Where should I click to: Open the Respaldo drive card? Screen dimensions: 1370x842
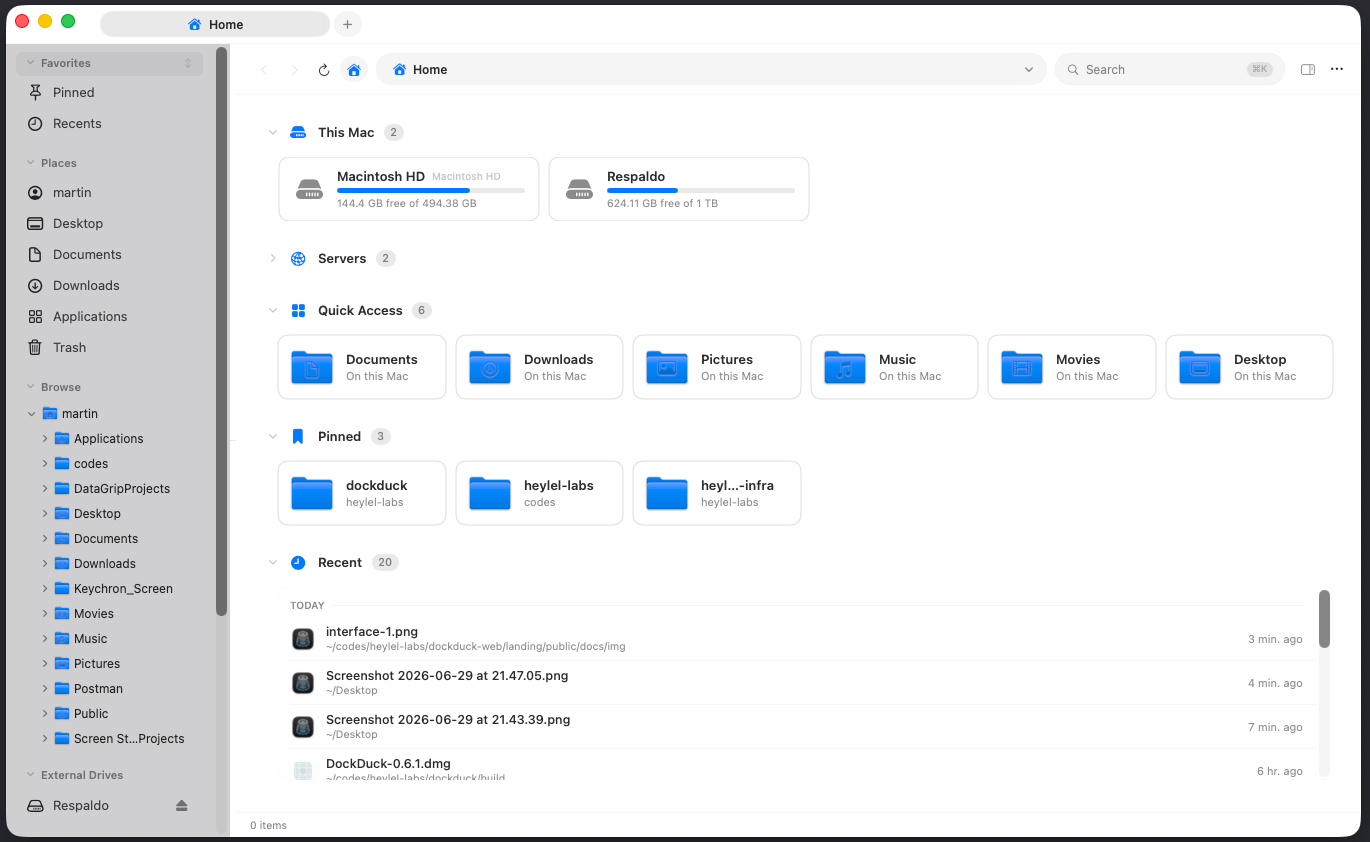(x=679, y=189)
